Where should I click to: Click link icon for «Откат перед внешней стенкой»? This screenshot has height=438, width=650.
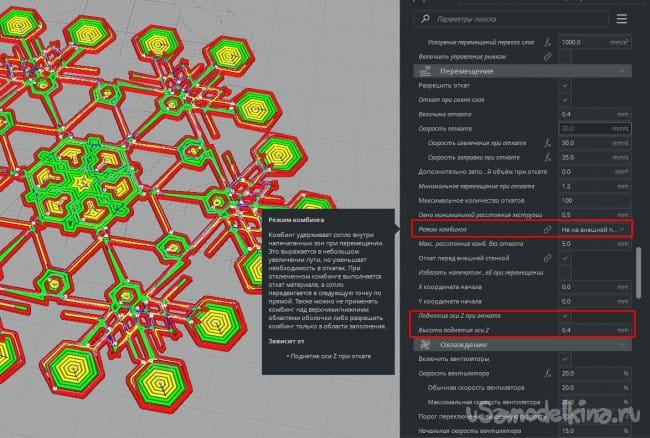coord(548,258)
